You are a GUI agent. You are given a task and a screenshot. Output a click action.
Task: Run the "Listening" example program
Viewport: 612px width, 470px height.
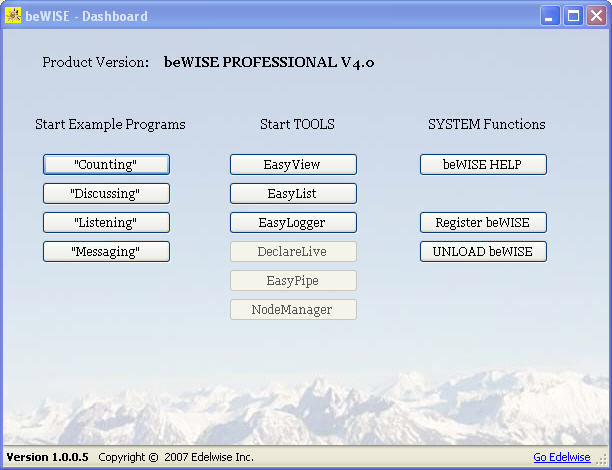point(106,222)
